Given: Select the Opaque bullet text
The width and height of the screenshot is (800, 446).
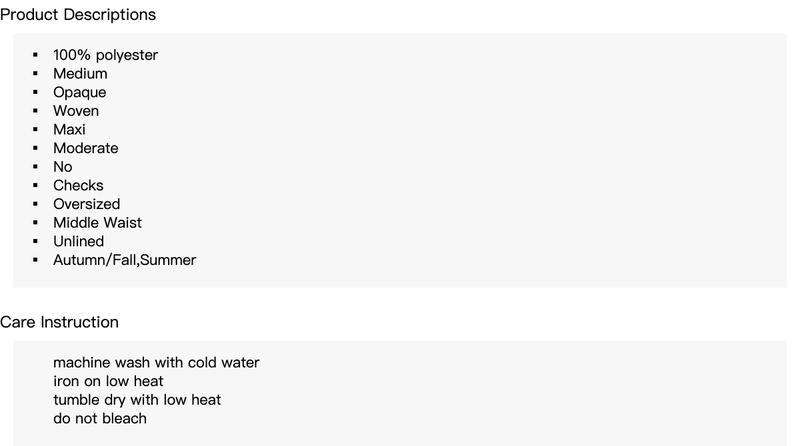Looking at the screenshot, I should pos(80,92).
